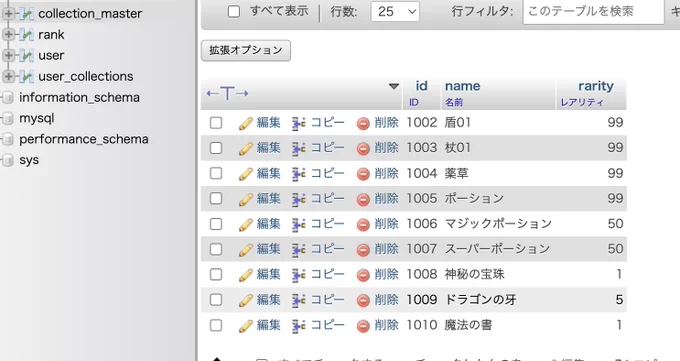Image resolution: width=680 pixels, height=361 pixels.
Task: Click the performance_schema database icon
Action: coord(8,139)
